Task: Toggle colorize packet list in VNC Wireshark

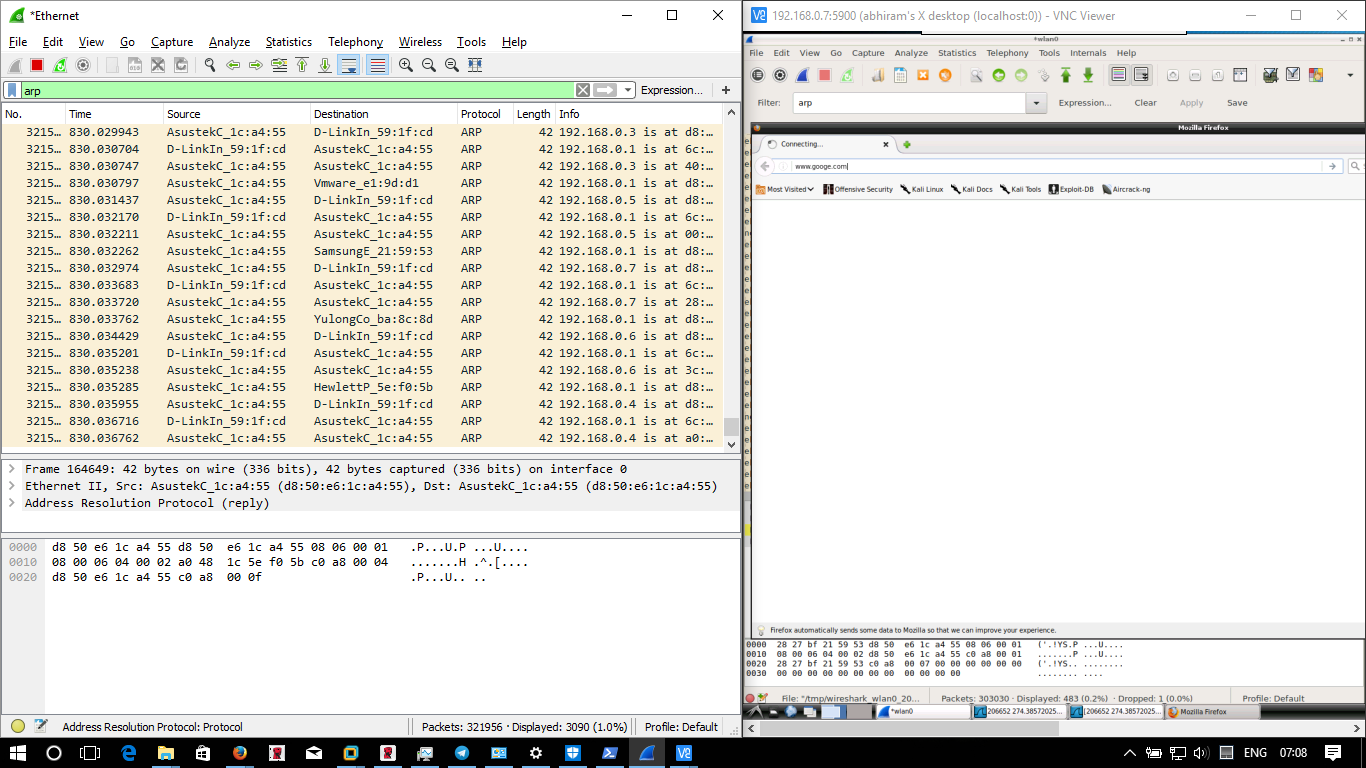Action: pos(1119,75)
